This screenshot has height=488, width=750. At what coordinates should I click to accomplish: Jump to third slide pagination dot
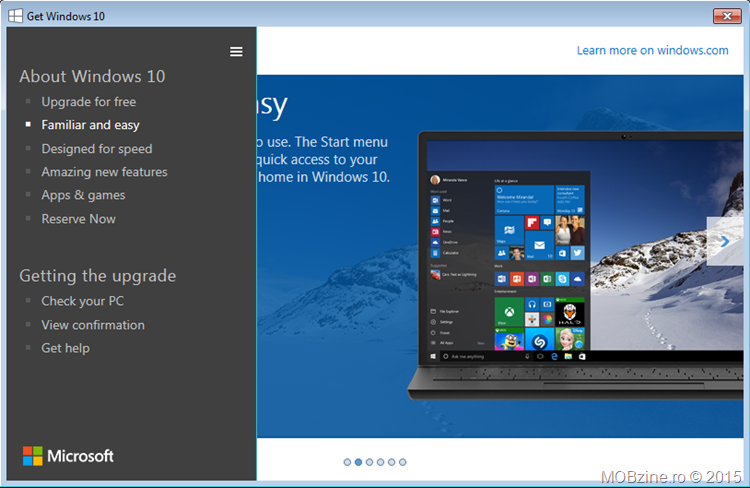click(x=369, y=462)
